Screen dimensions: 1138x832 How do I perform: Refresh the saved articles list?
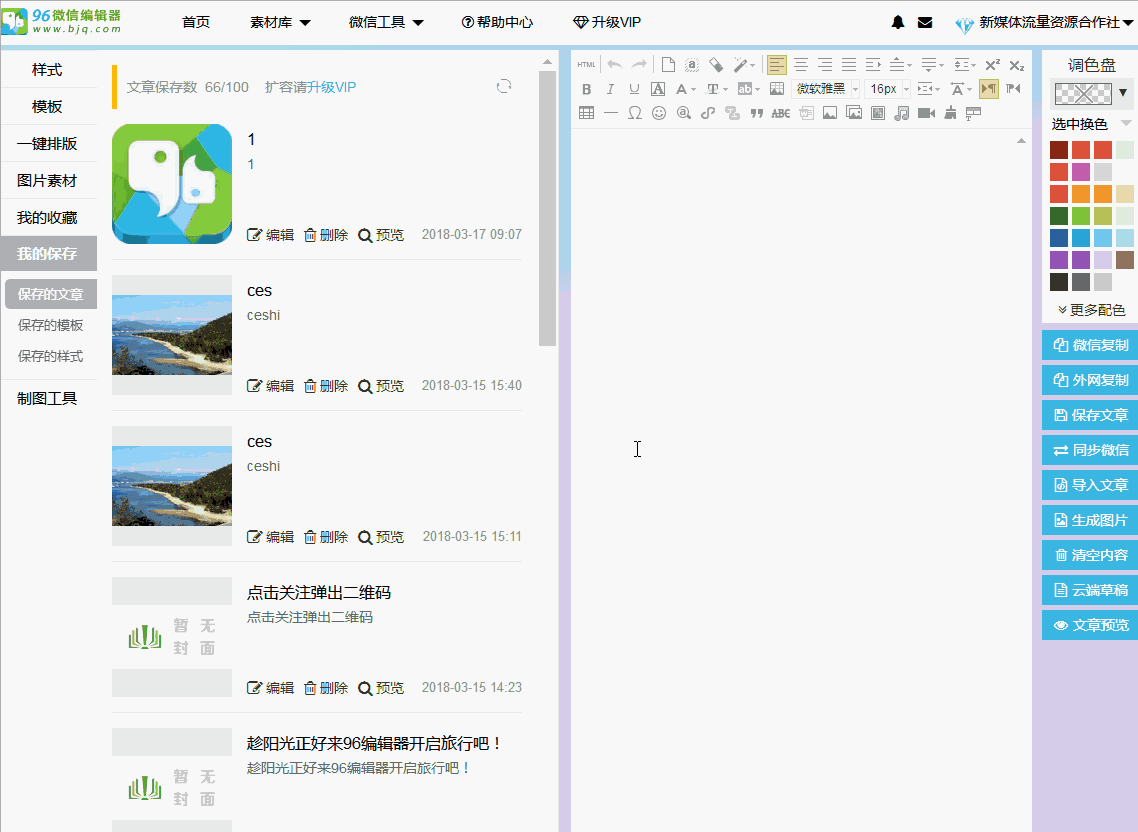tap(504, 86)
